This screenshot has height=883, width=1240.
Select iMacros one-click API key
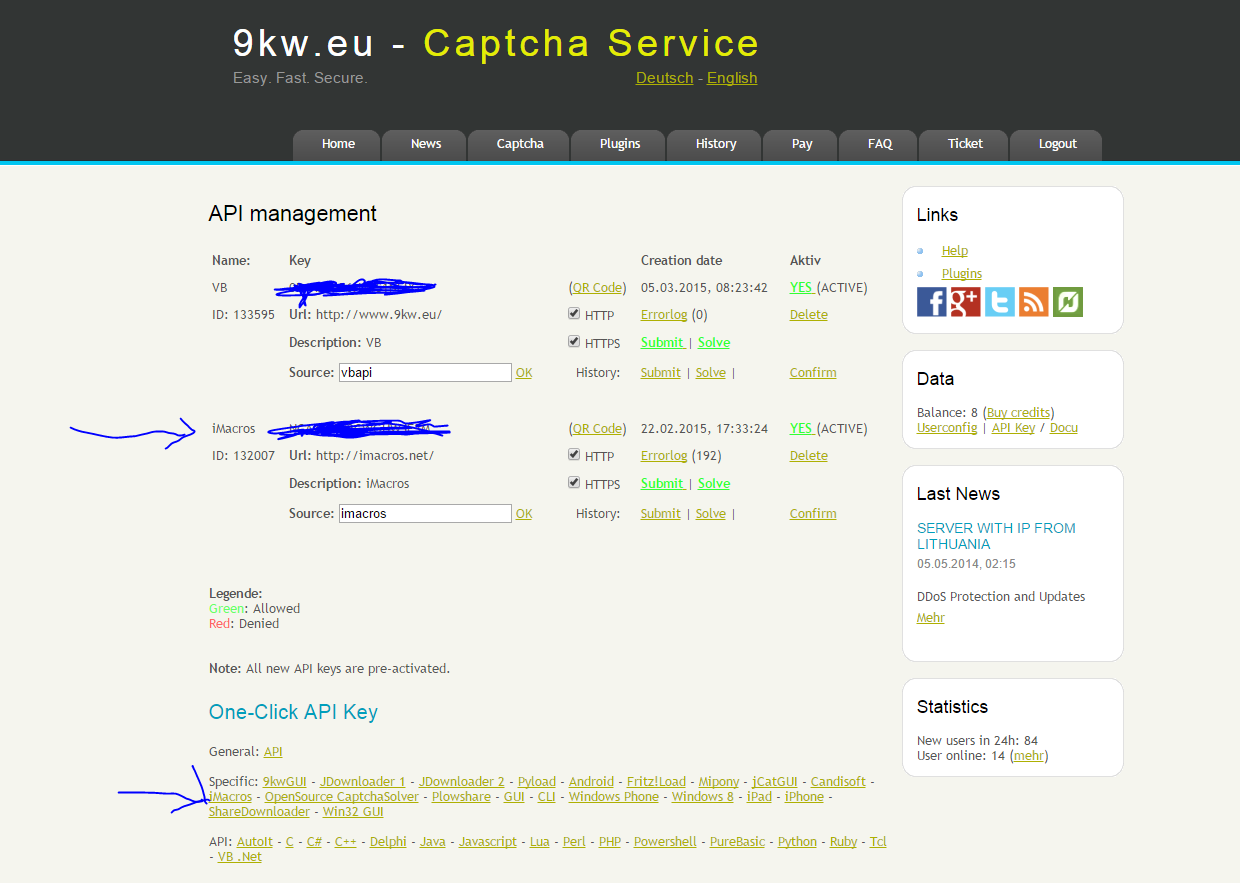[231, 797]
